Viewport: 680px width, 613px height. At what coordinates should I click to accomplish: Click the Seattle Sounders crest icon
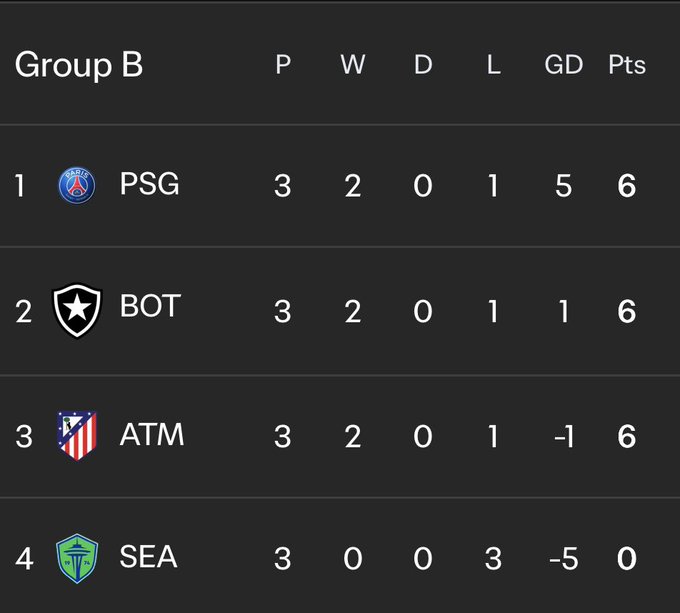pyautogui.click(x=77, y=558)
